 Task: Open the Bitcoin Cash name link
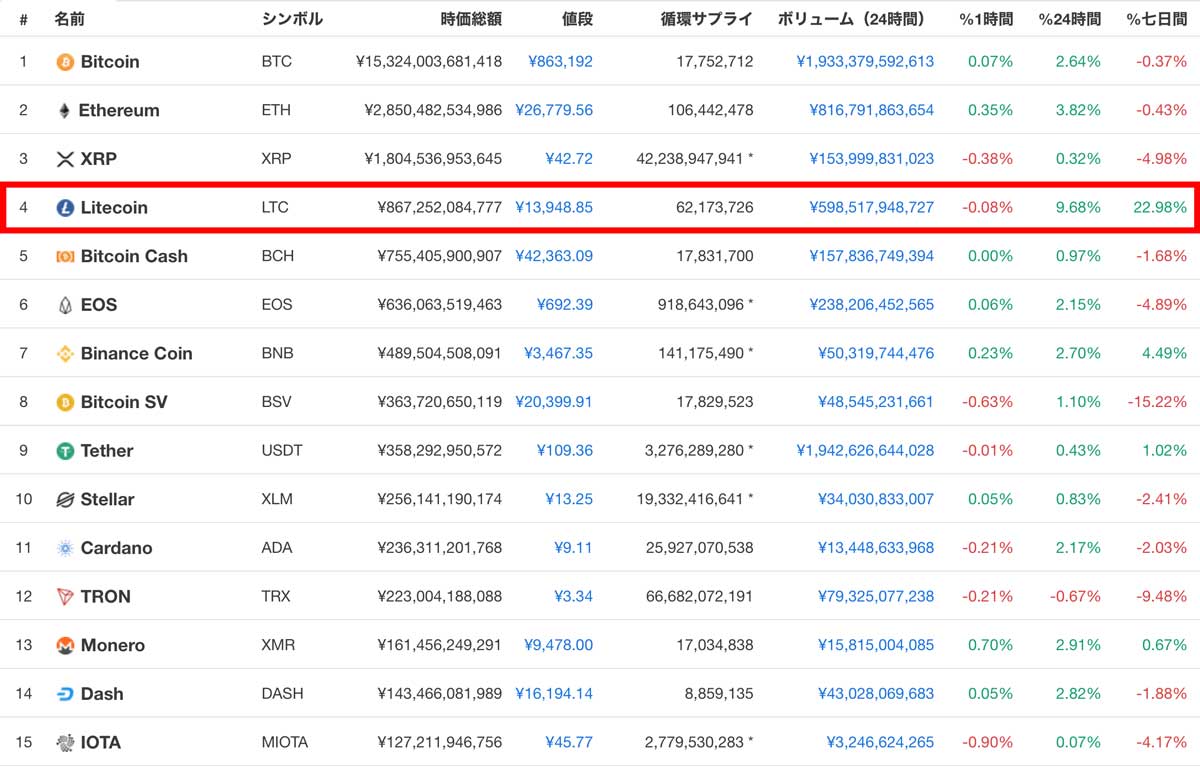[134, 256]
